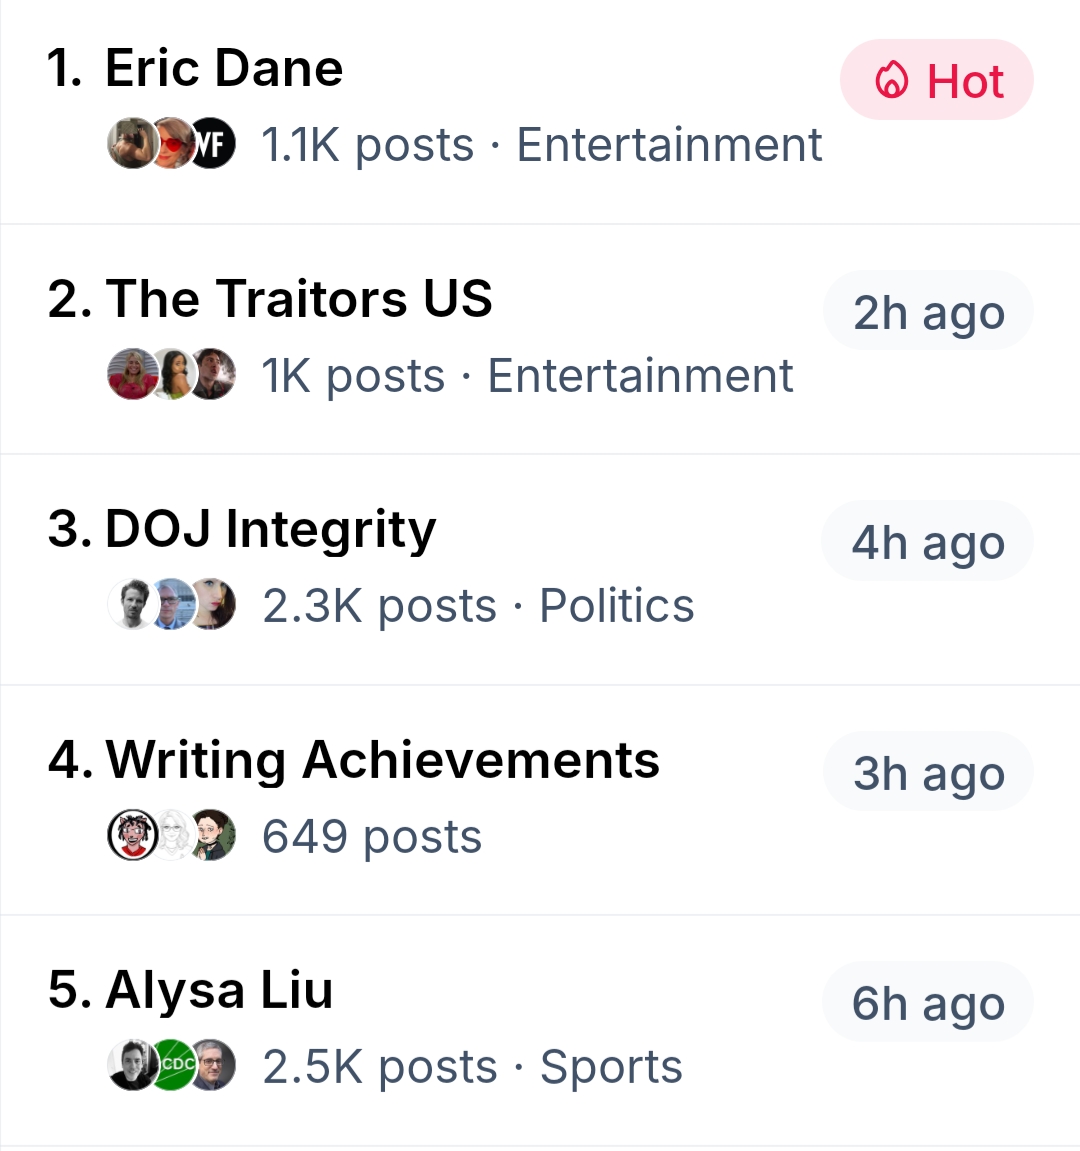This screenshot has width=1080, height=1151.
Task: Click the flame icon in the Hot badge
Action: [892, 81]
